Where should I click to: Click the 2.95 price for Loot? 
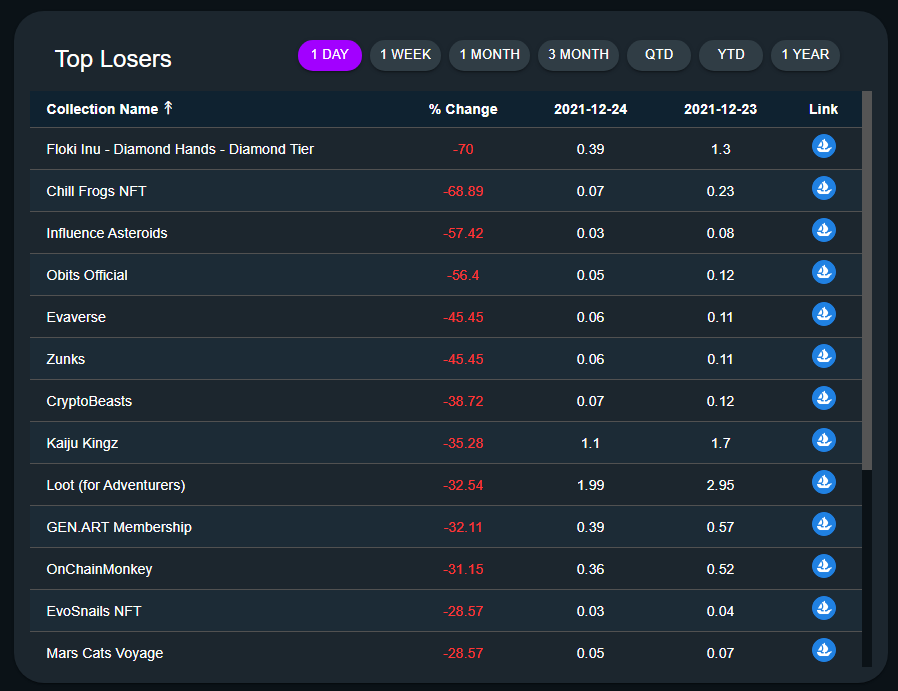click(x=720, y=485)
